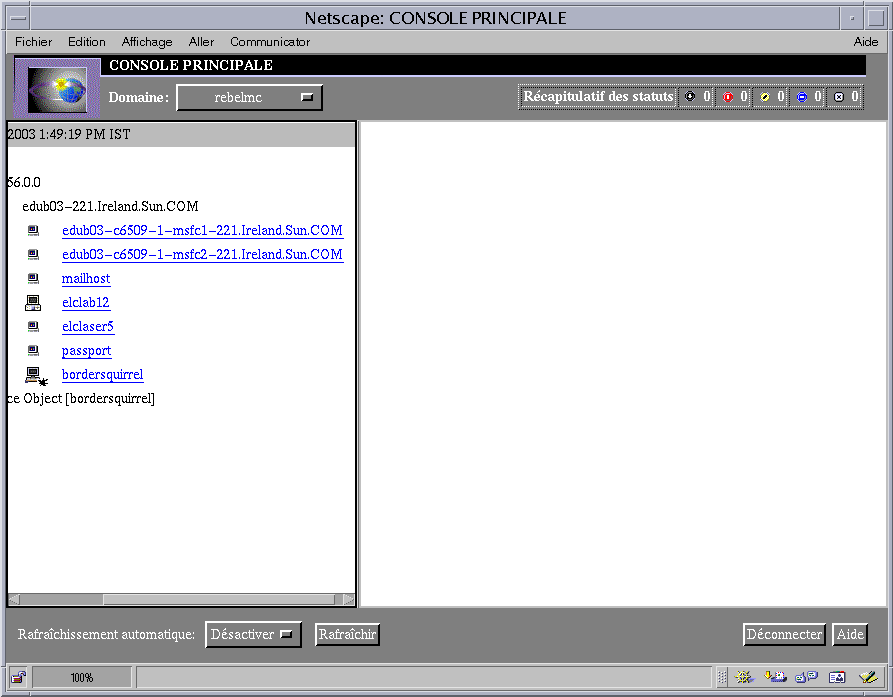Click the left-pane scrollbar left arrow

(14, 599)
